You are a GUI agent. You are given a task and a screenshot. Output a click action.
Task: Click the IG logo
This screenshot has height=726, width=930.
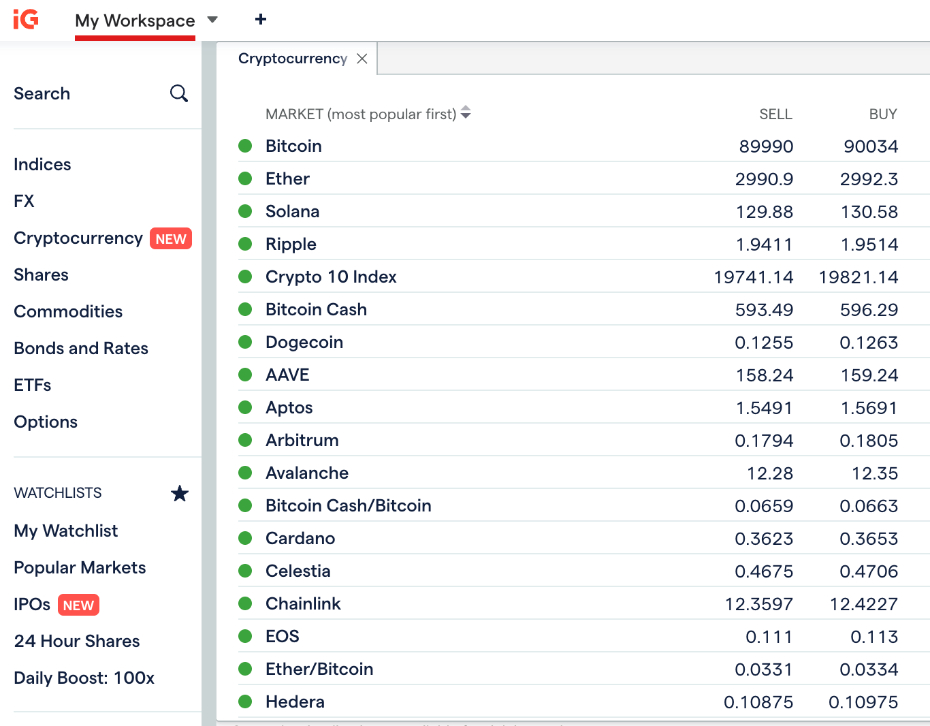tap(24, 19)
